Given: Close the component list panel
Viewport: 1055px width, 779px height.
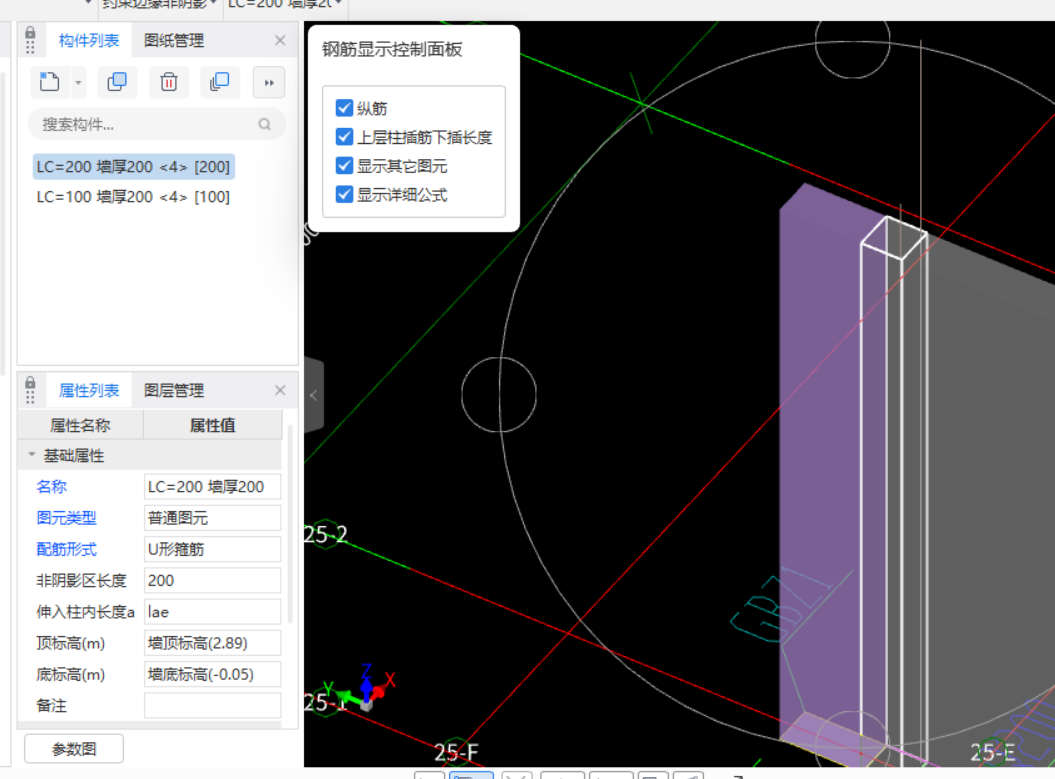Looking at the screenshot, I should [x=280, y=40].
